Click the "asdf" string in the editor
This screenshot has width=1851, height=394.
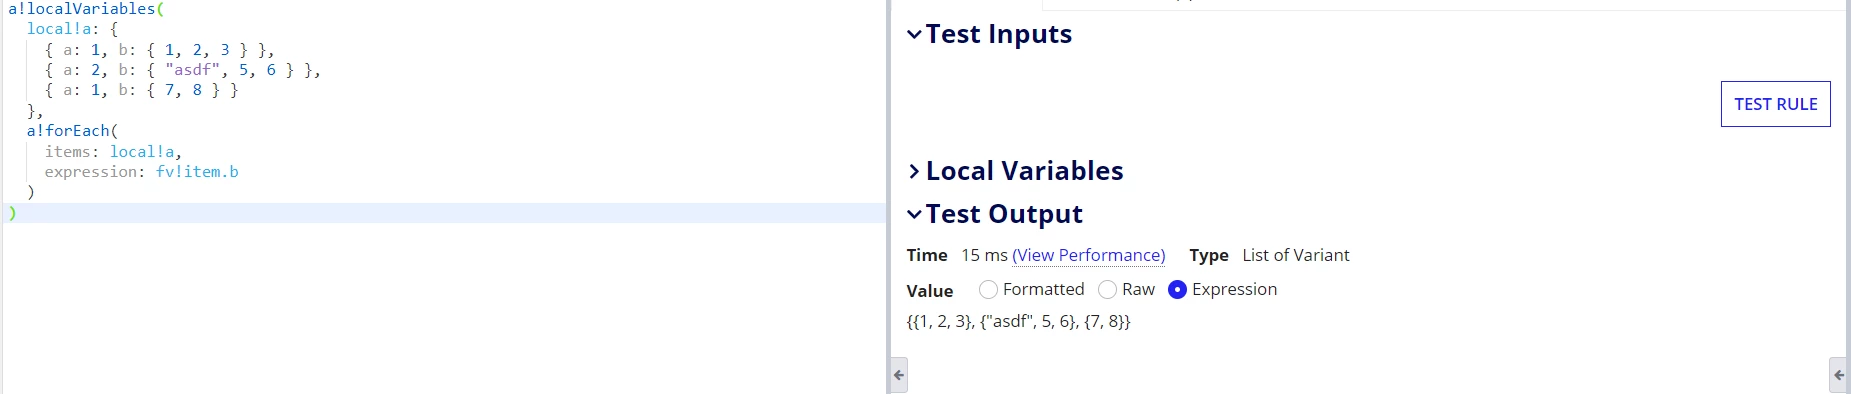(x=192, y=70)
